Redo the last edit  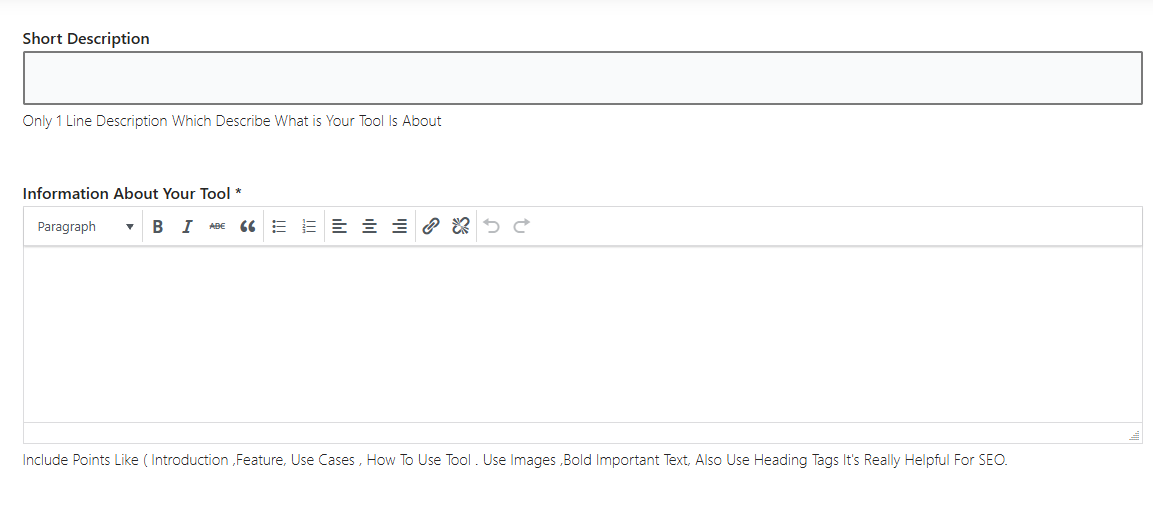[x=522, y=226]
